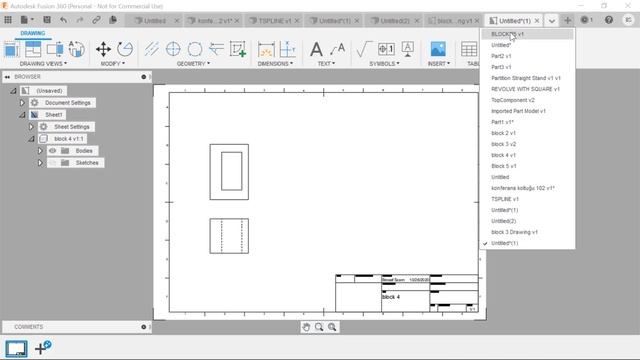
Task: Select the Dimension tool
Action: tap(266, 50)
